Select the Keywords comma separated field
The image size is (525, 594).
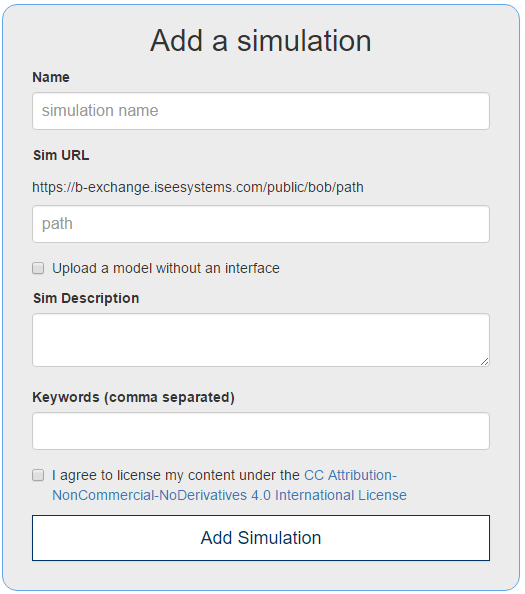click(x=261, y=431)
